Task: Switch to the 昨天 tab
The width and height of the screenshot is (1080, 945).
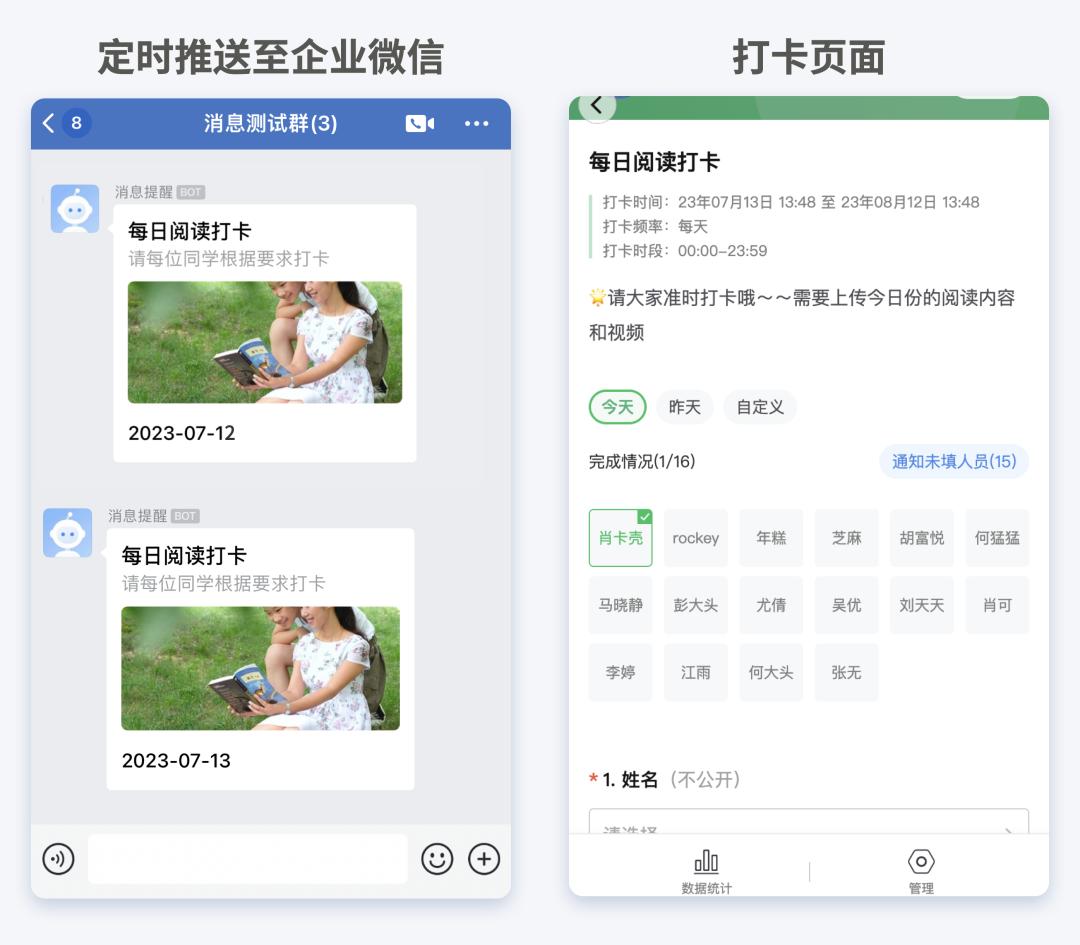Action: [x=684, y=407]
